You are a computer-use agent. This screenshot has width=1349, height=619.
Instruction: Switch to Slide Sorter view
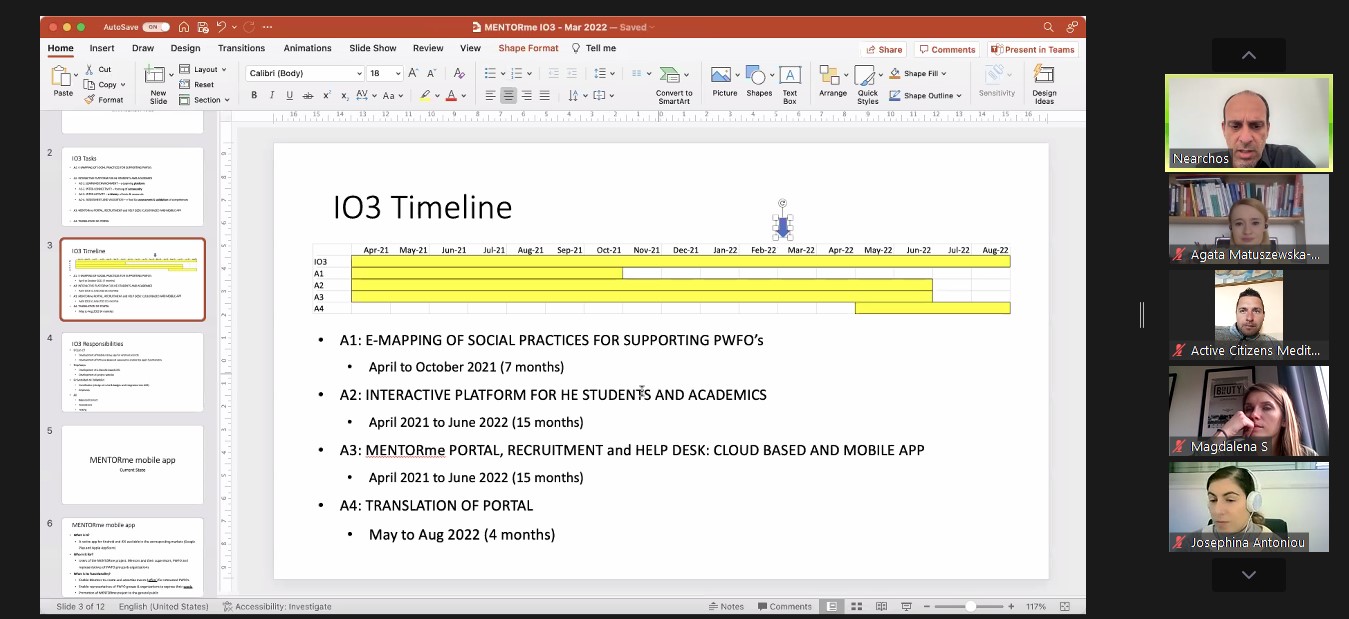857,606
